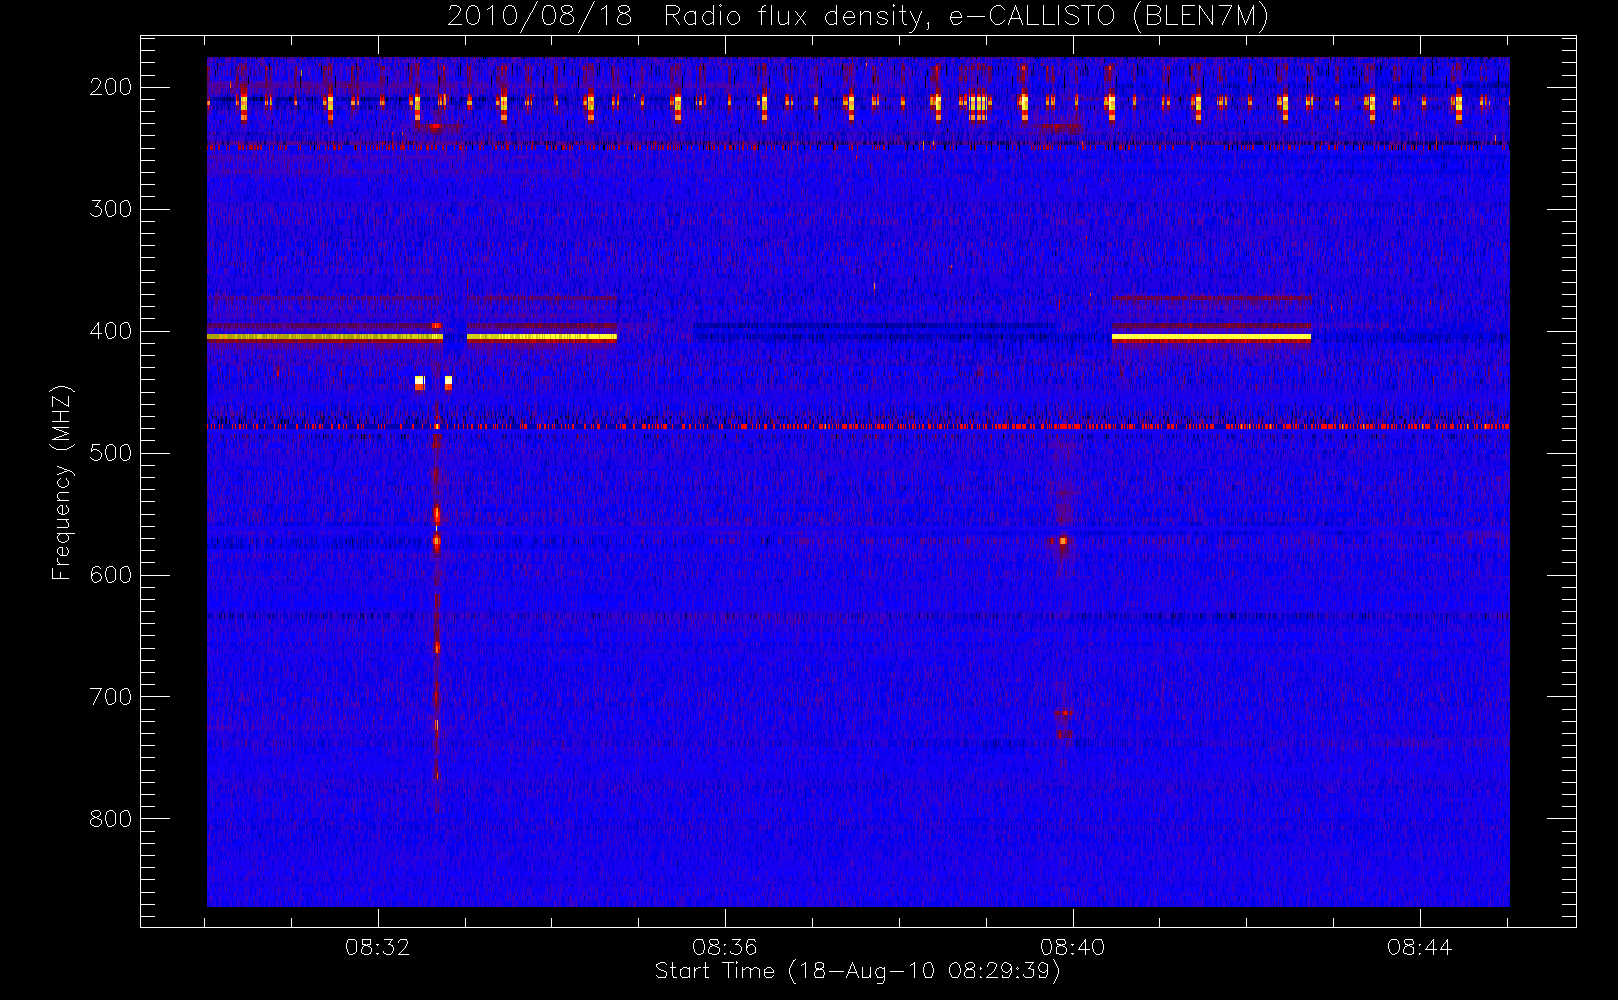The height and width of the screenshot is (1000, 1618).
Task: Click the red horizontal interference line near 480 MHz
Action: [x=858, y=427]
